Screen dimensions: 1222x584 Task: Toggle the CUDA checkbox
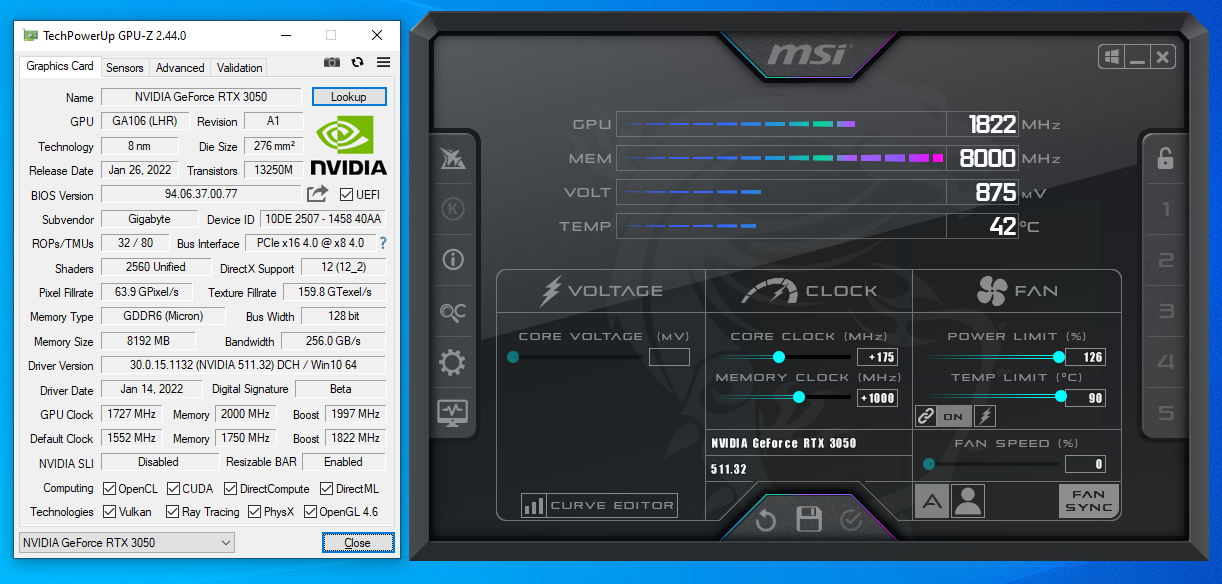[173, 489]
